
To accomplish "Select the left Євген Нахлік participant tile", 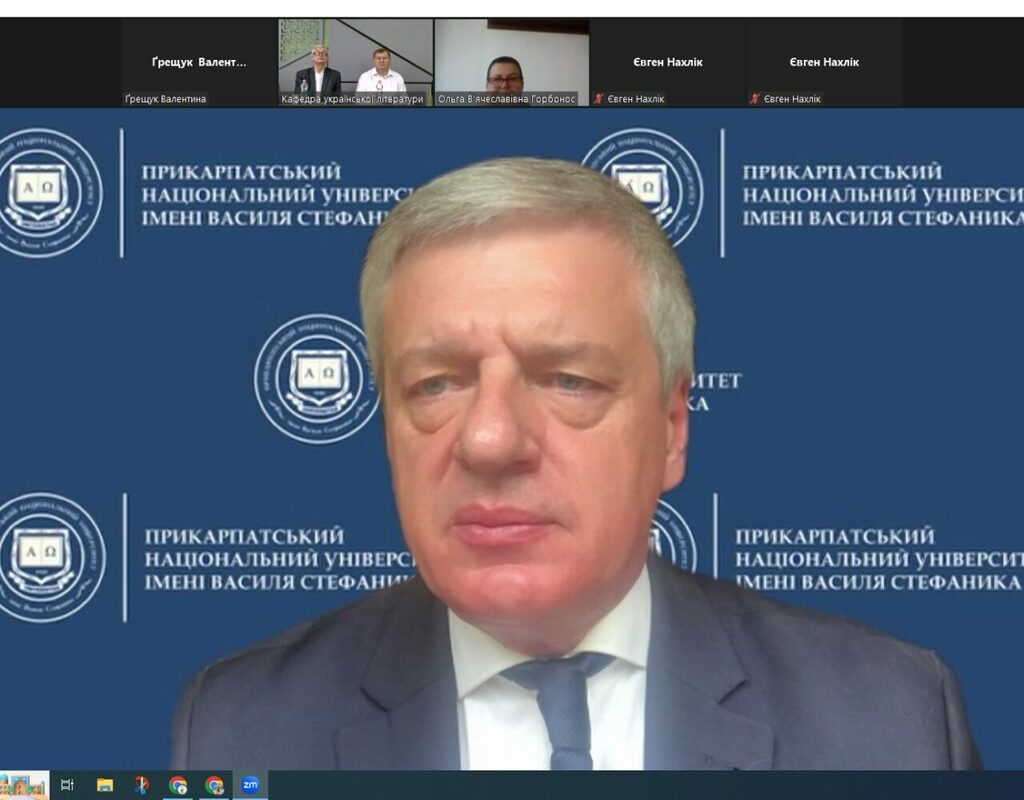I will (x=667, y=62).
